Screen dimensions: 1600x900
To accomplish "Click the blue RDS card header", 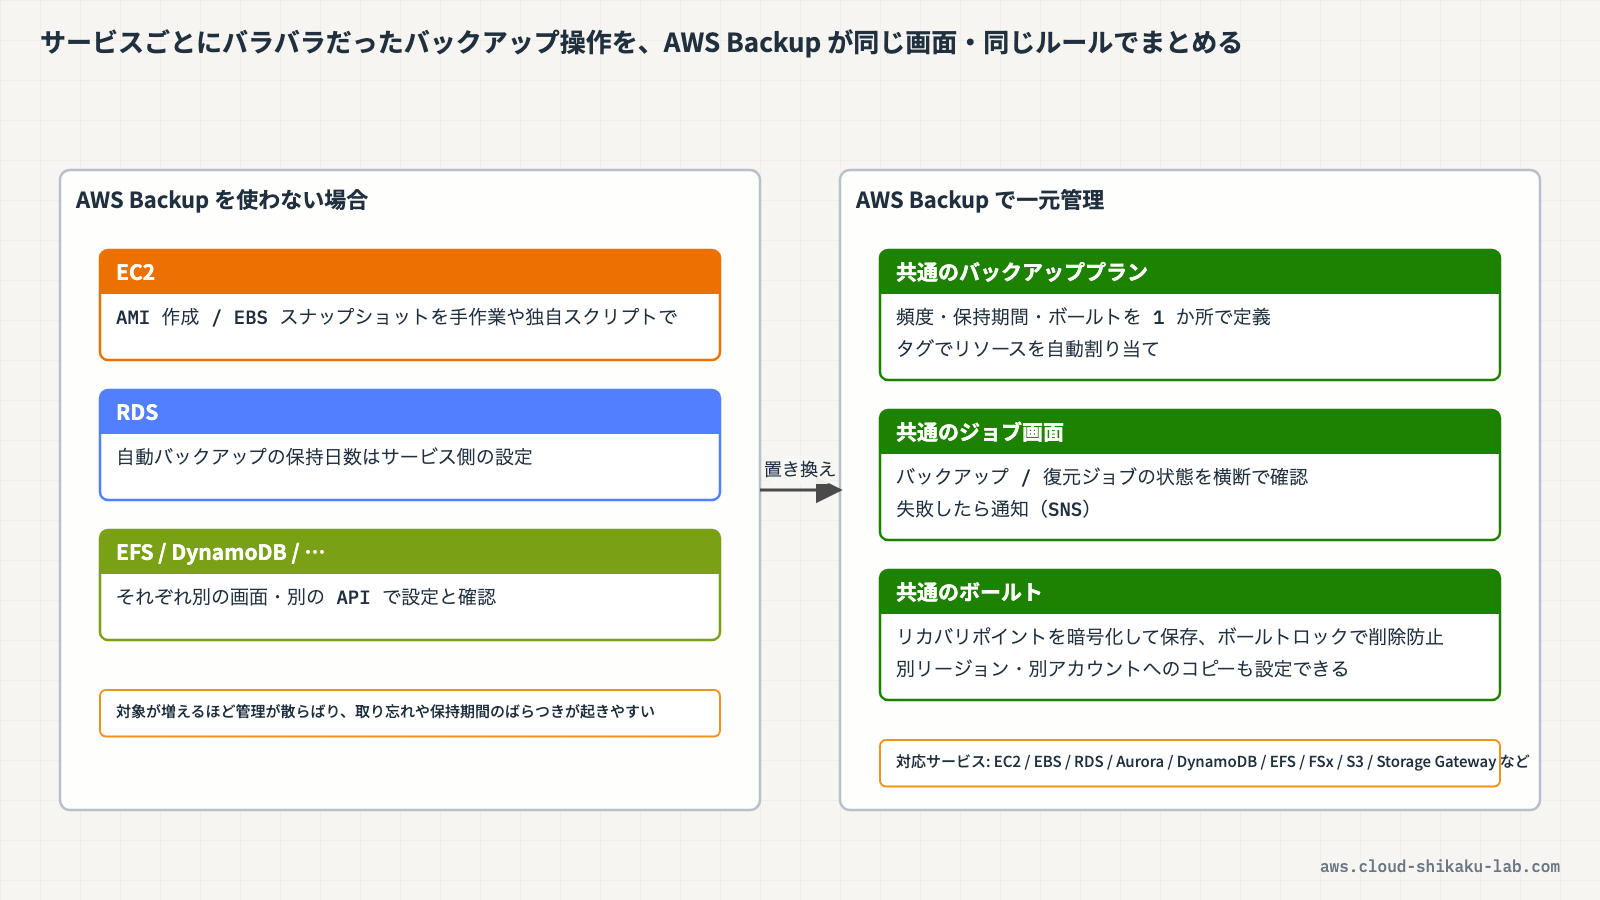I will pos(410,412).
